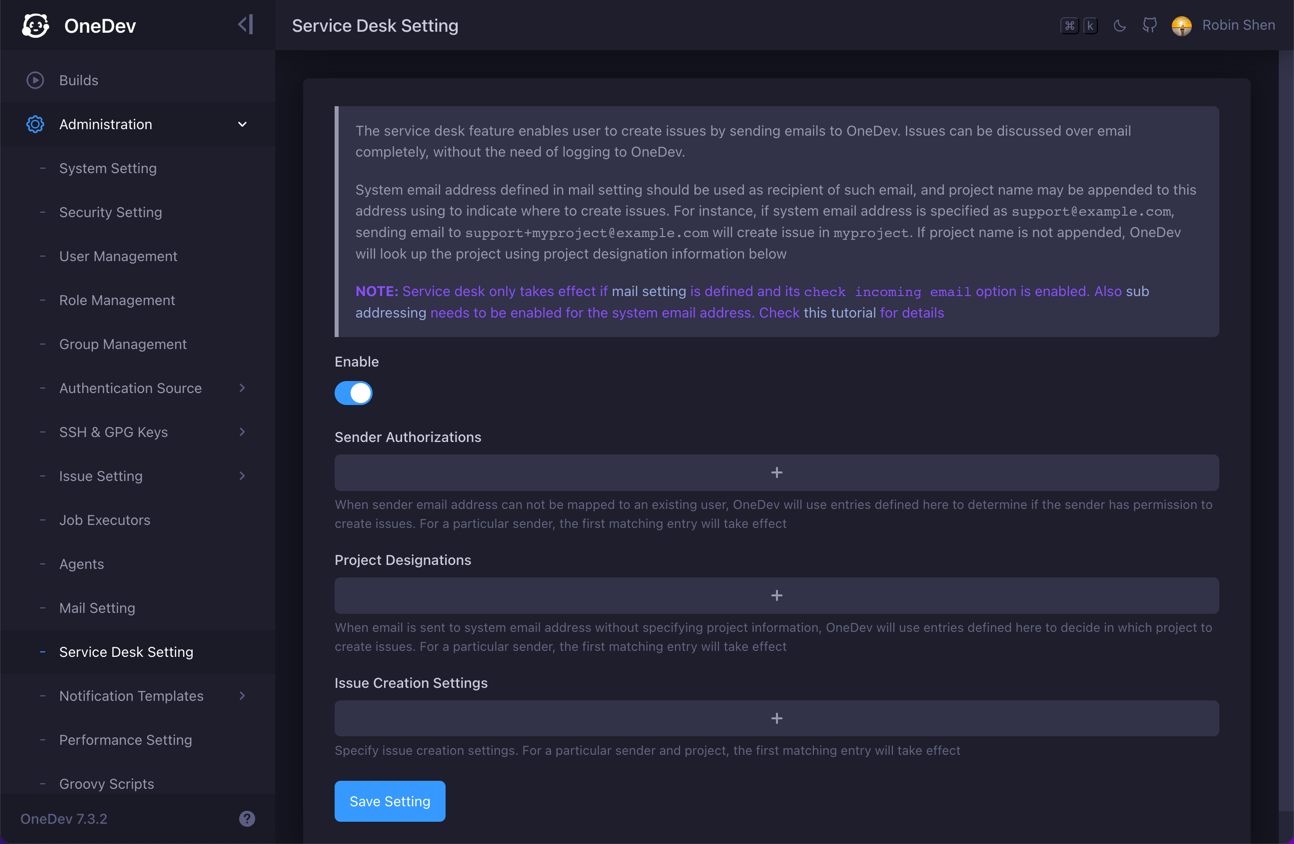The width and height of the screenshot is (1294, 844).
Task: Expand the Authentication Source submenu arrow
Action: click(x=242, y=388)
